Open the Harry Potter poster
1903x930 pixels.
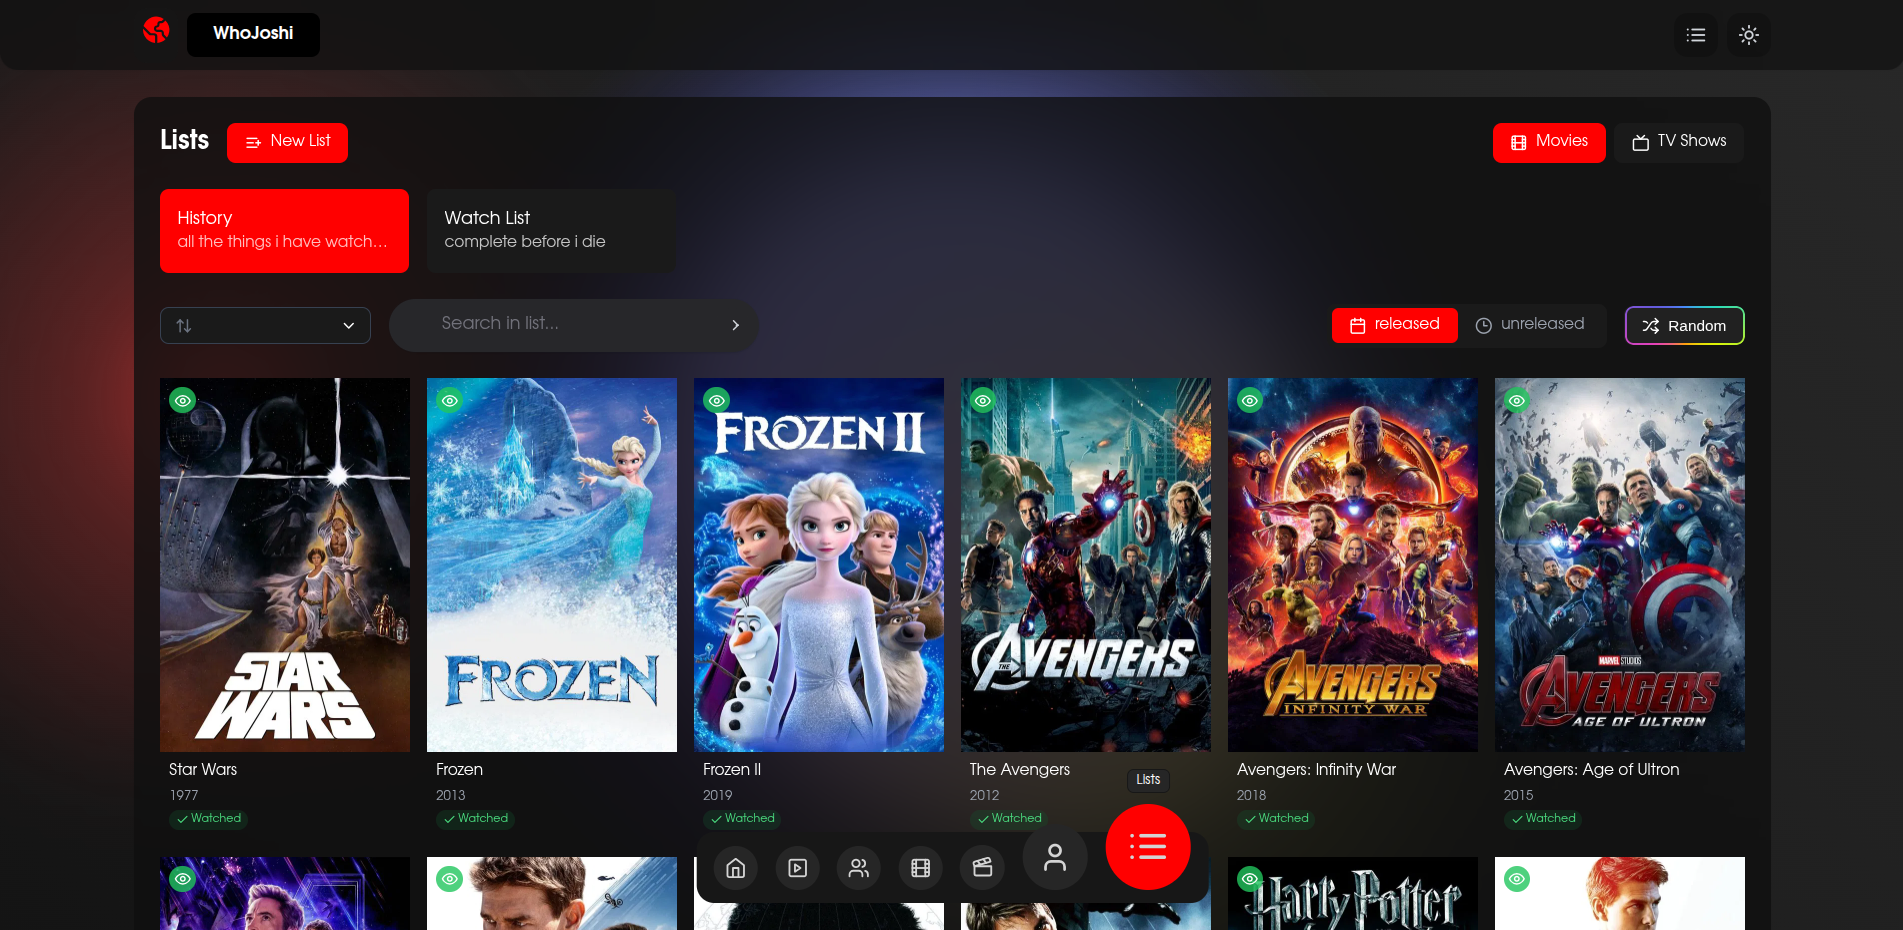pos(1353,893)
